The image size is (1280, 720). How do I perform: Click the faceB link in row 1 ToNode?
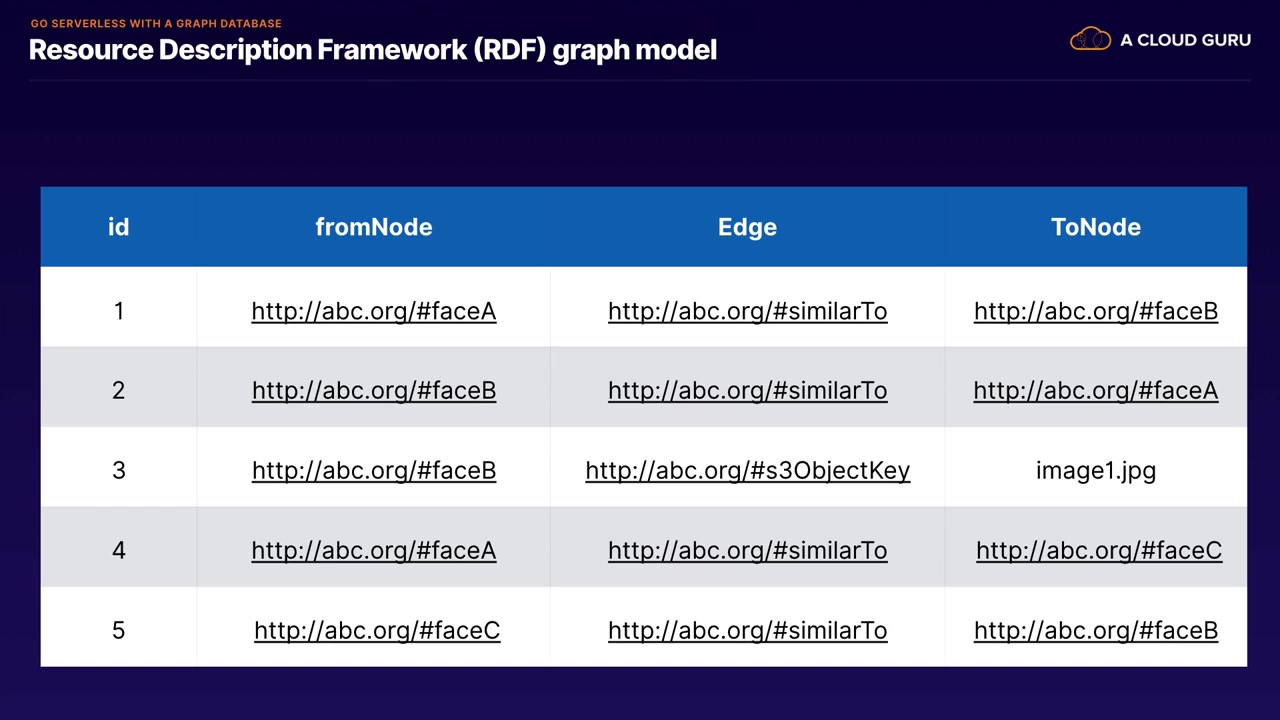click(x=1095, y=311)
